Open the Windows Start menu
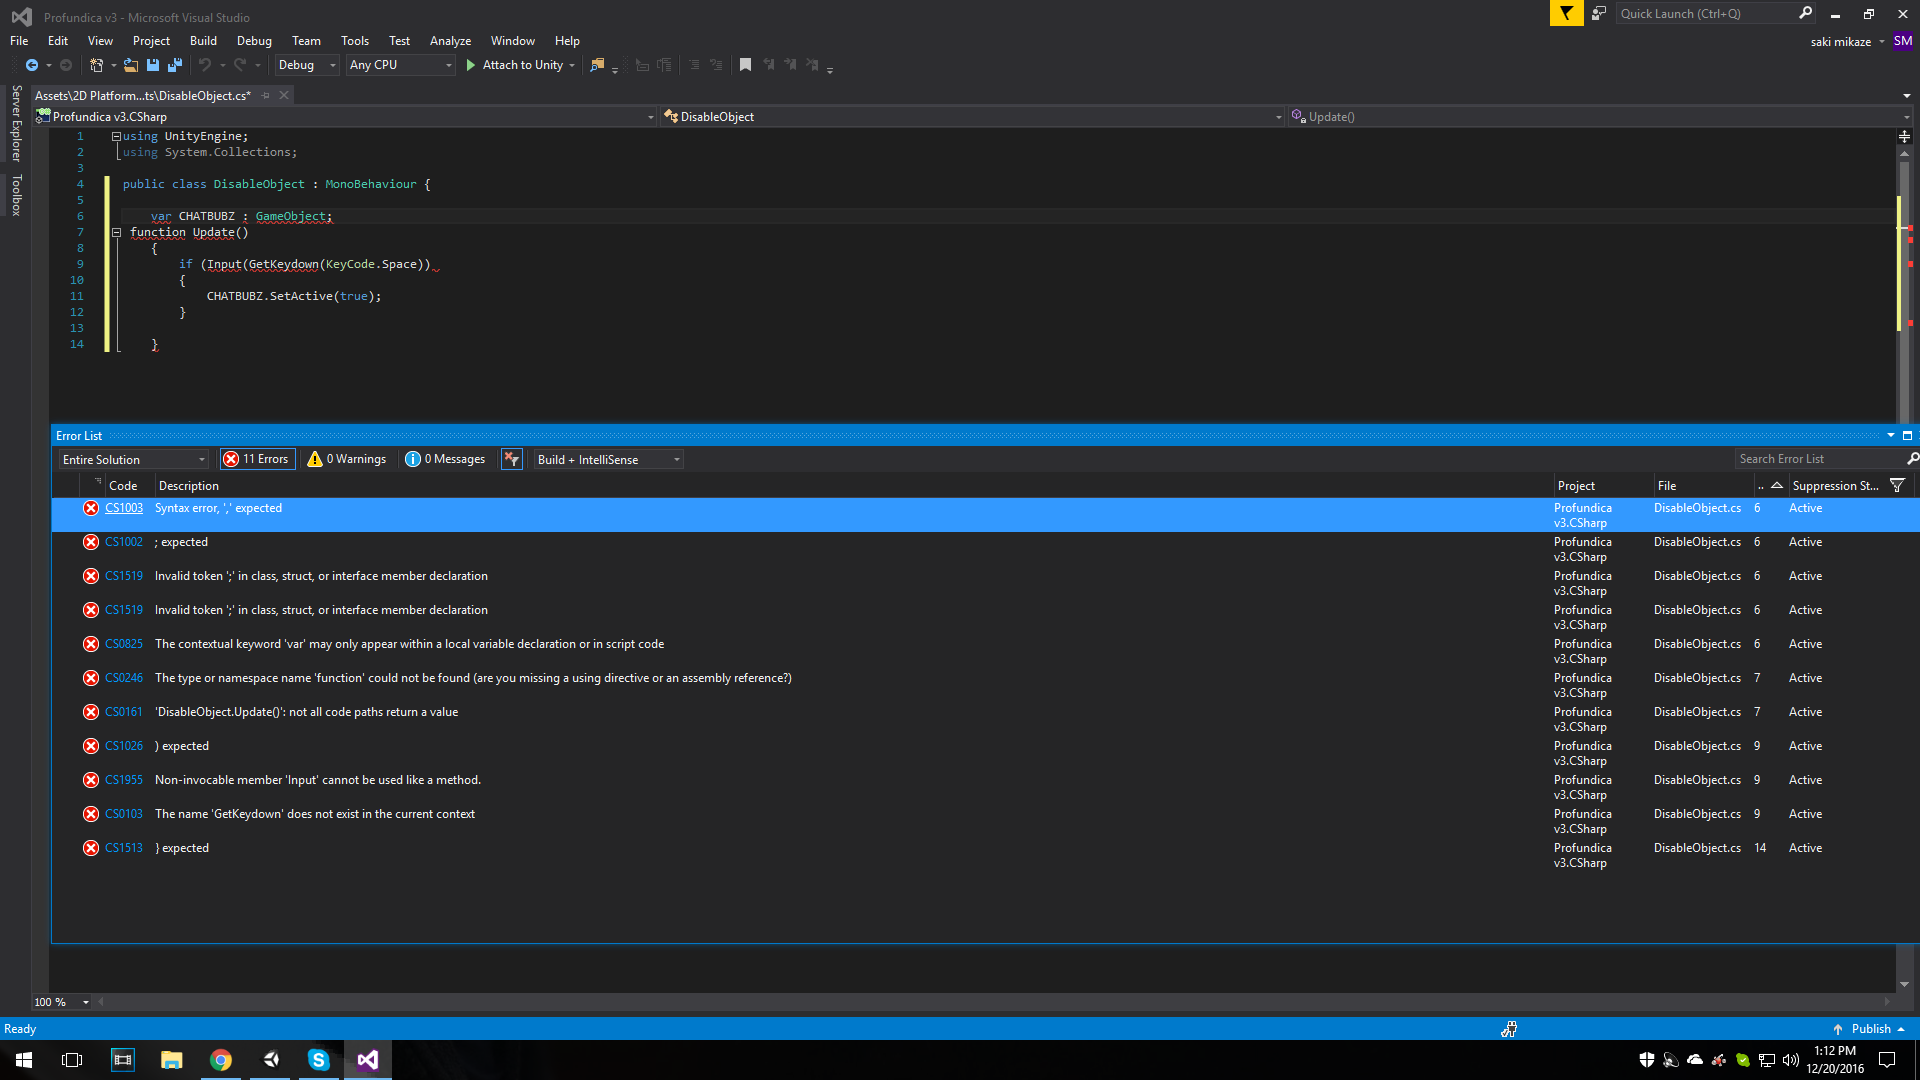The image size is (1920, 1080). 24,1060
